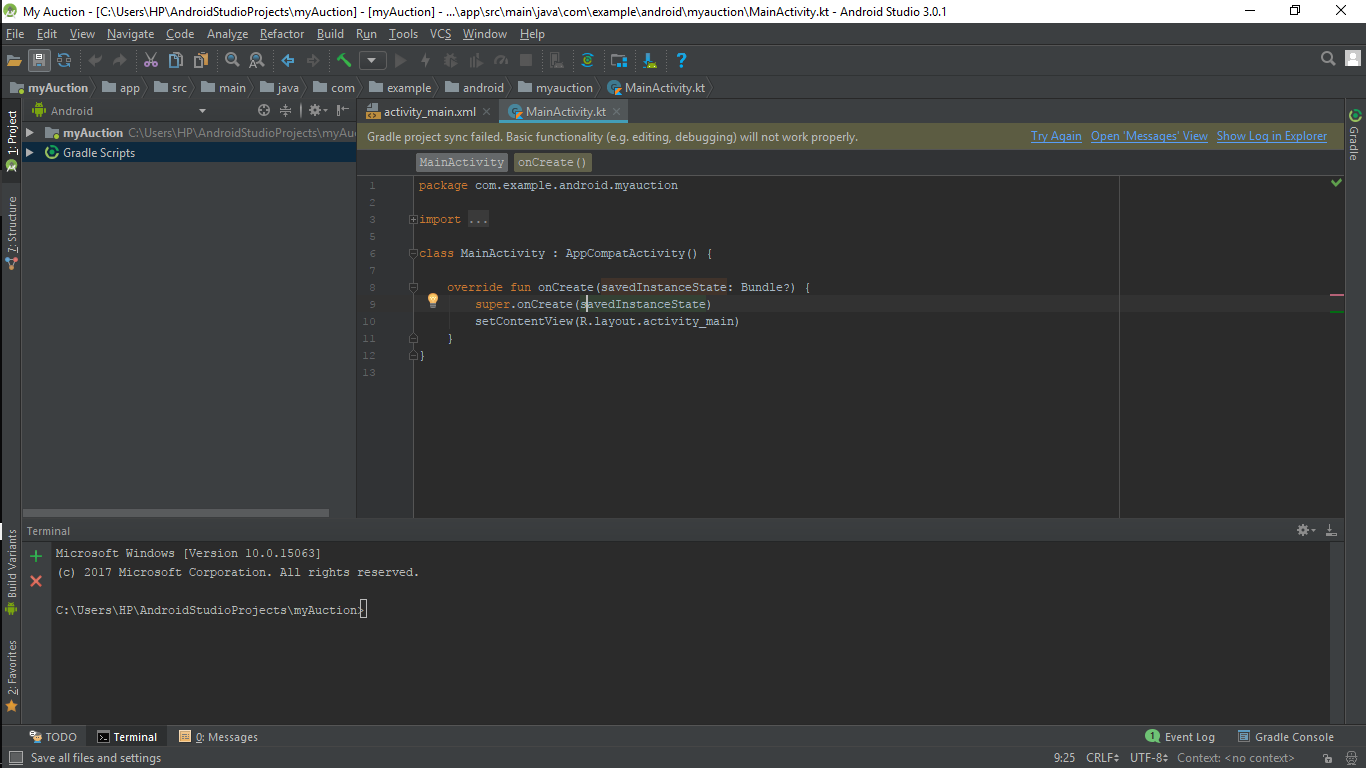Image resolution: width=1366 pixels, height=768 pixels.
Task: Open the Tools menu
Action: 404,34
